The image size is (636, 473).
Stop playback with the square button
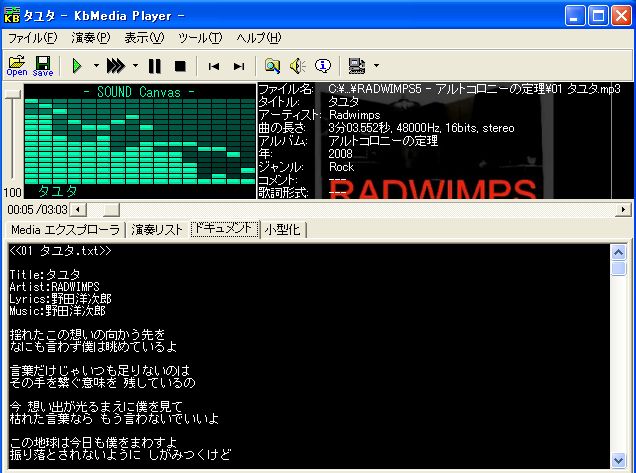(180, 66)
